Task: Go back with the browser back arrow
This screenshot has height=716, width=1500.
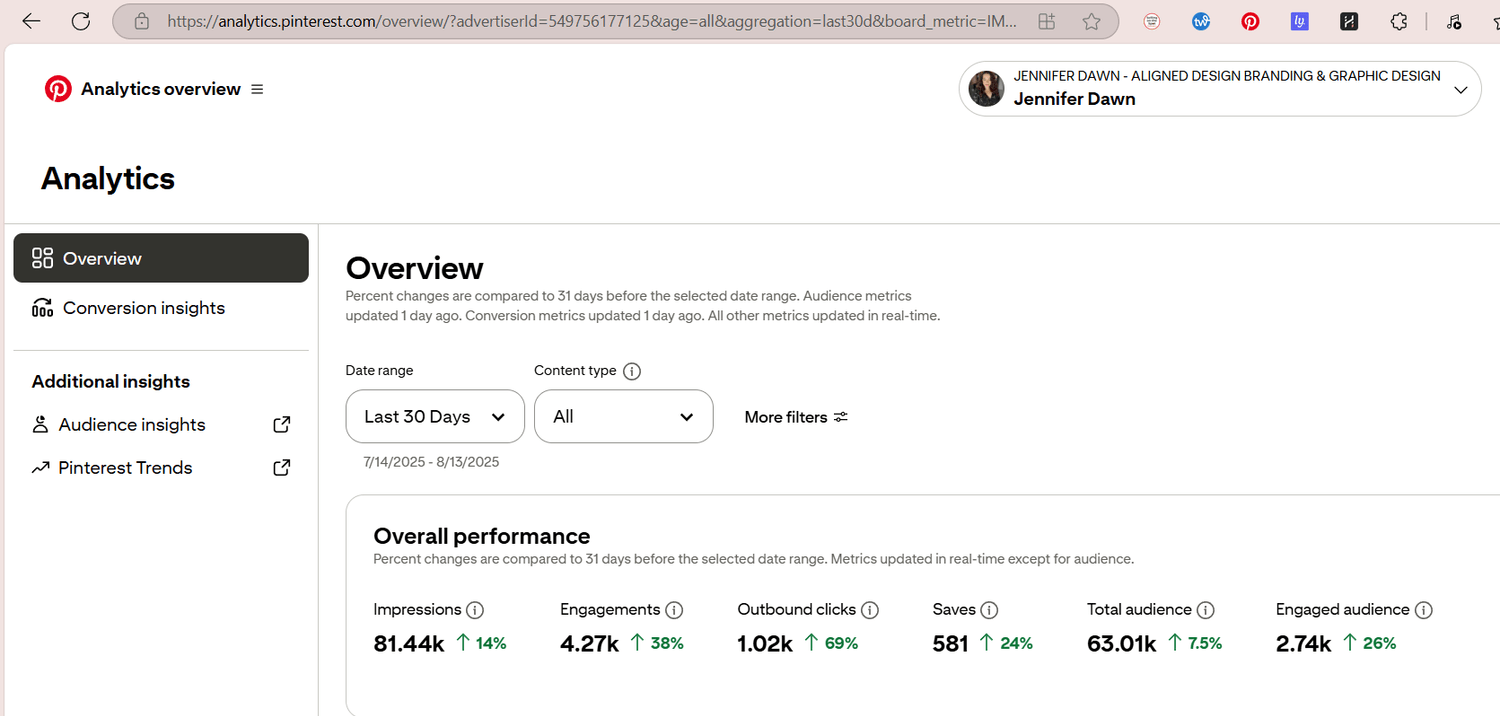Action: (x=31, y=21)
